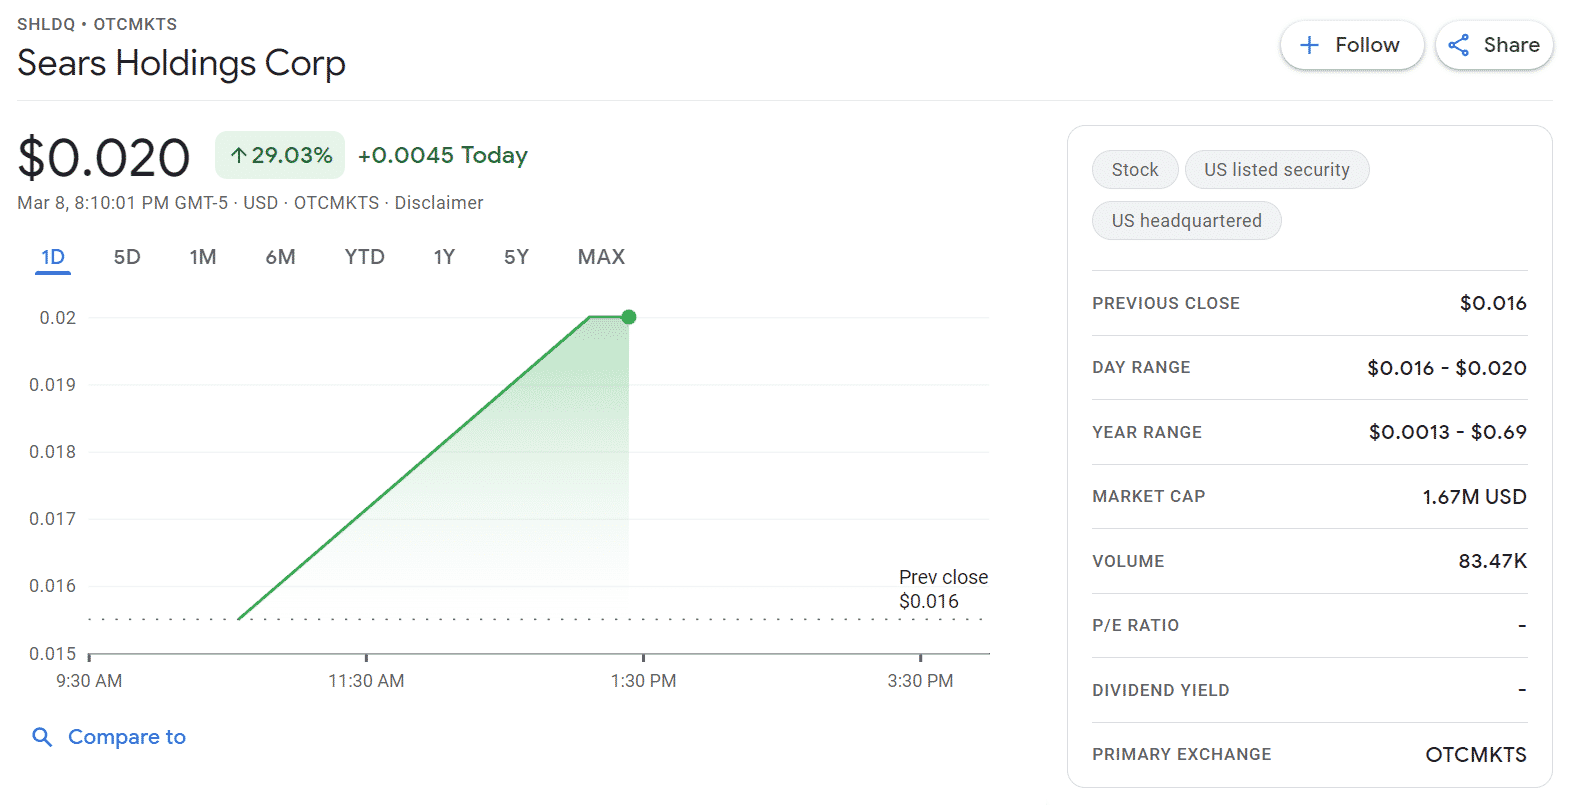Click the Mar 8, 8:10:01 PM timestamp
The height and width of the screenshot is (805, 1571).
coord(122,203)
